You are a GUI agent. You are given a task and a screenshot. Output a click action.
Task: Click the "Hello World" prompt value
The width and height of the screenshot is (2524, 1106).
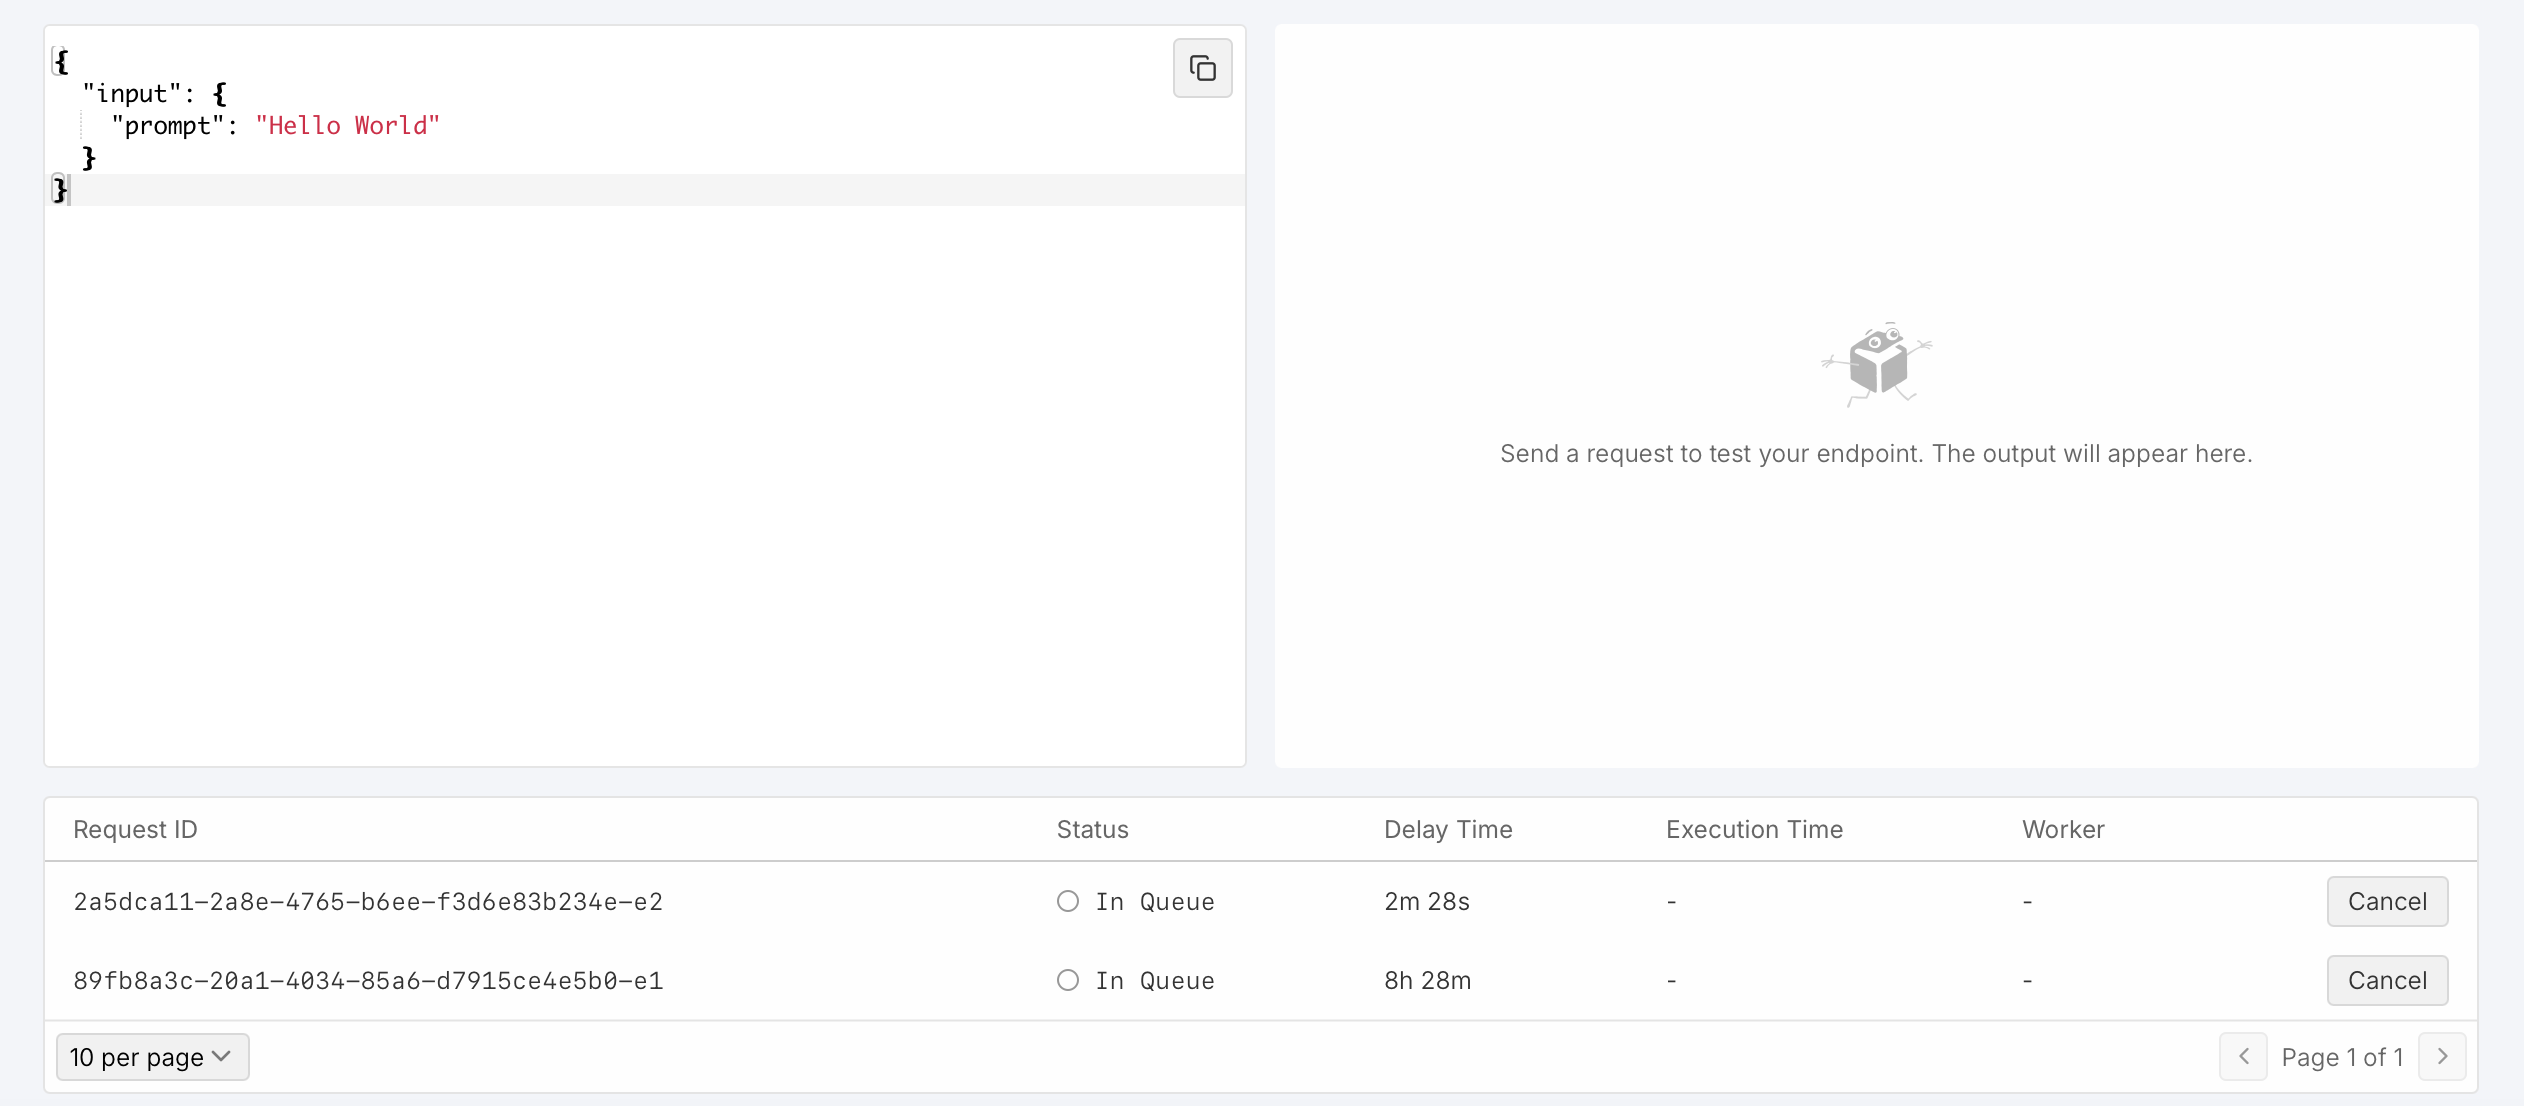point(347,125)
